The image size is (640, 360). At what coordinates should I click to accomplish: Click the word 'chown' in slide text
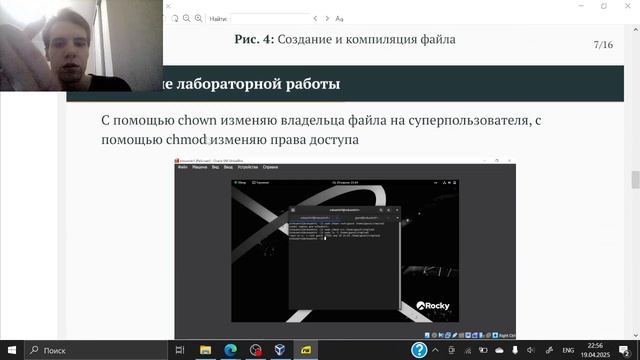coord(197,120)
